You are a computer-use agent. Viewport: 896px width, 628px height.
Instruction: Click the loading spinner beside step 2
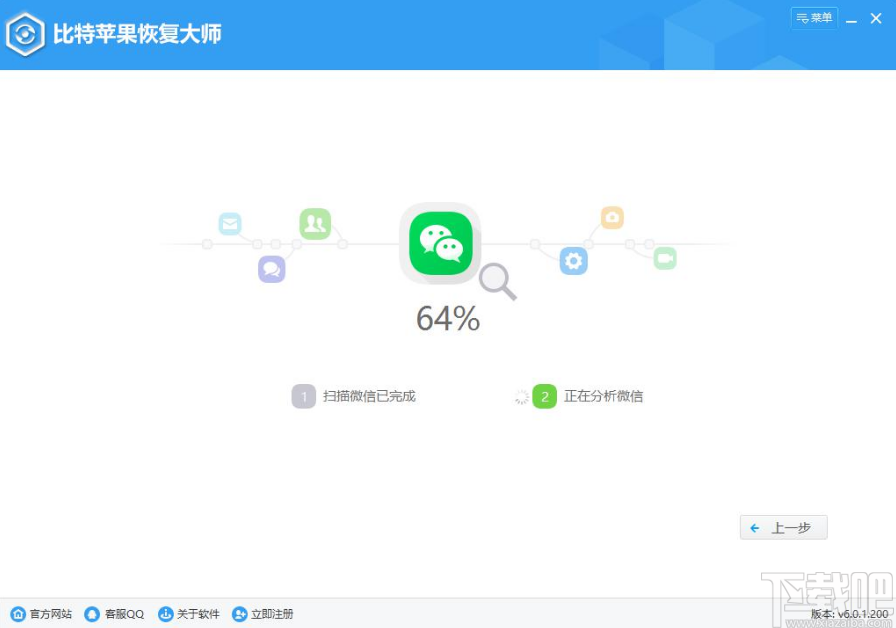(521, 397)
